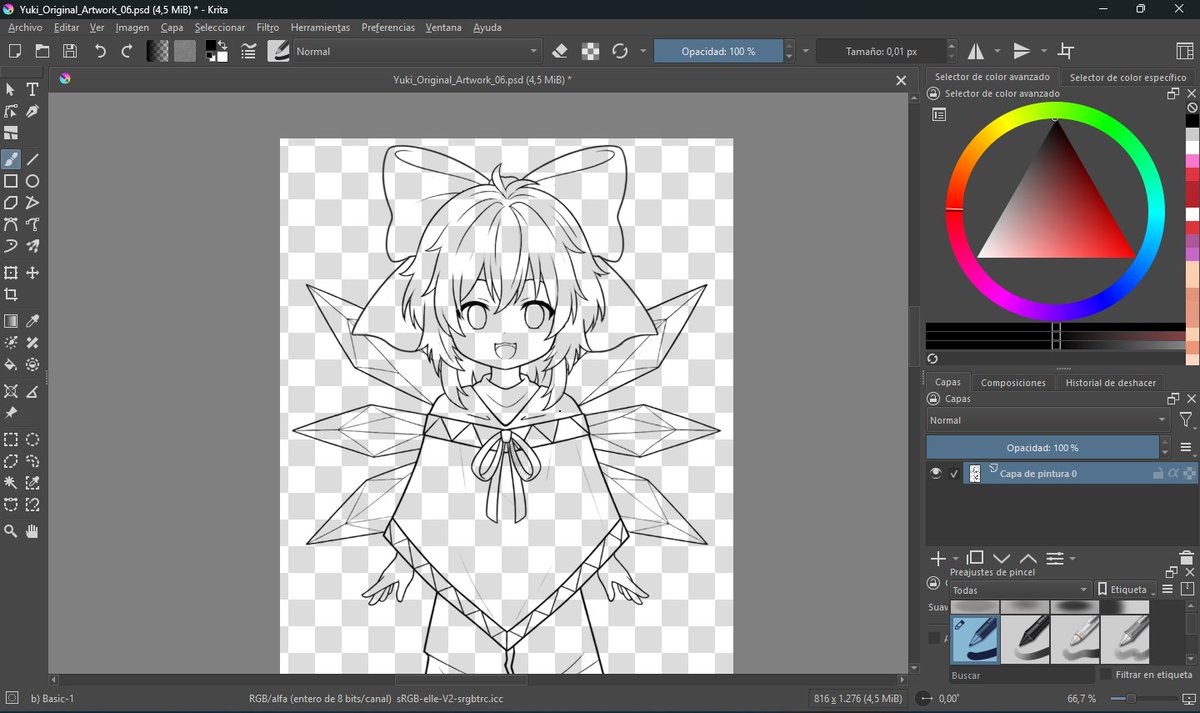
Task: Open the Todas brush tag dropdown
Action: coord(1020,590)
